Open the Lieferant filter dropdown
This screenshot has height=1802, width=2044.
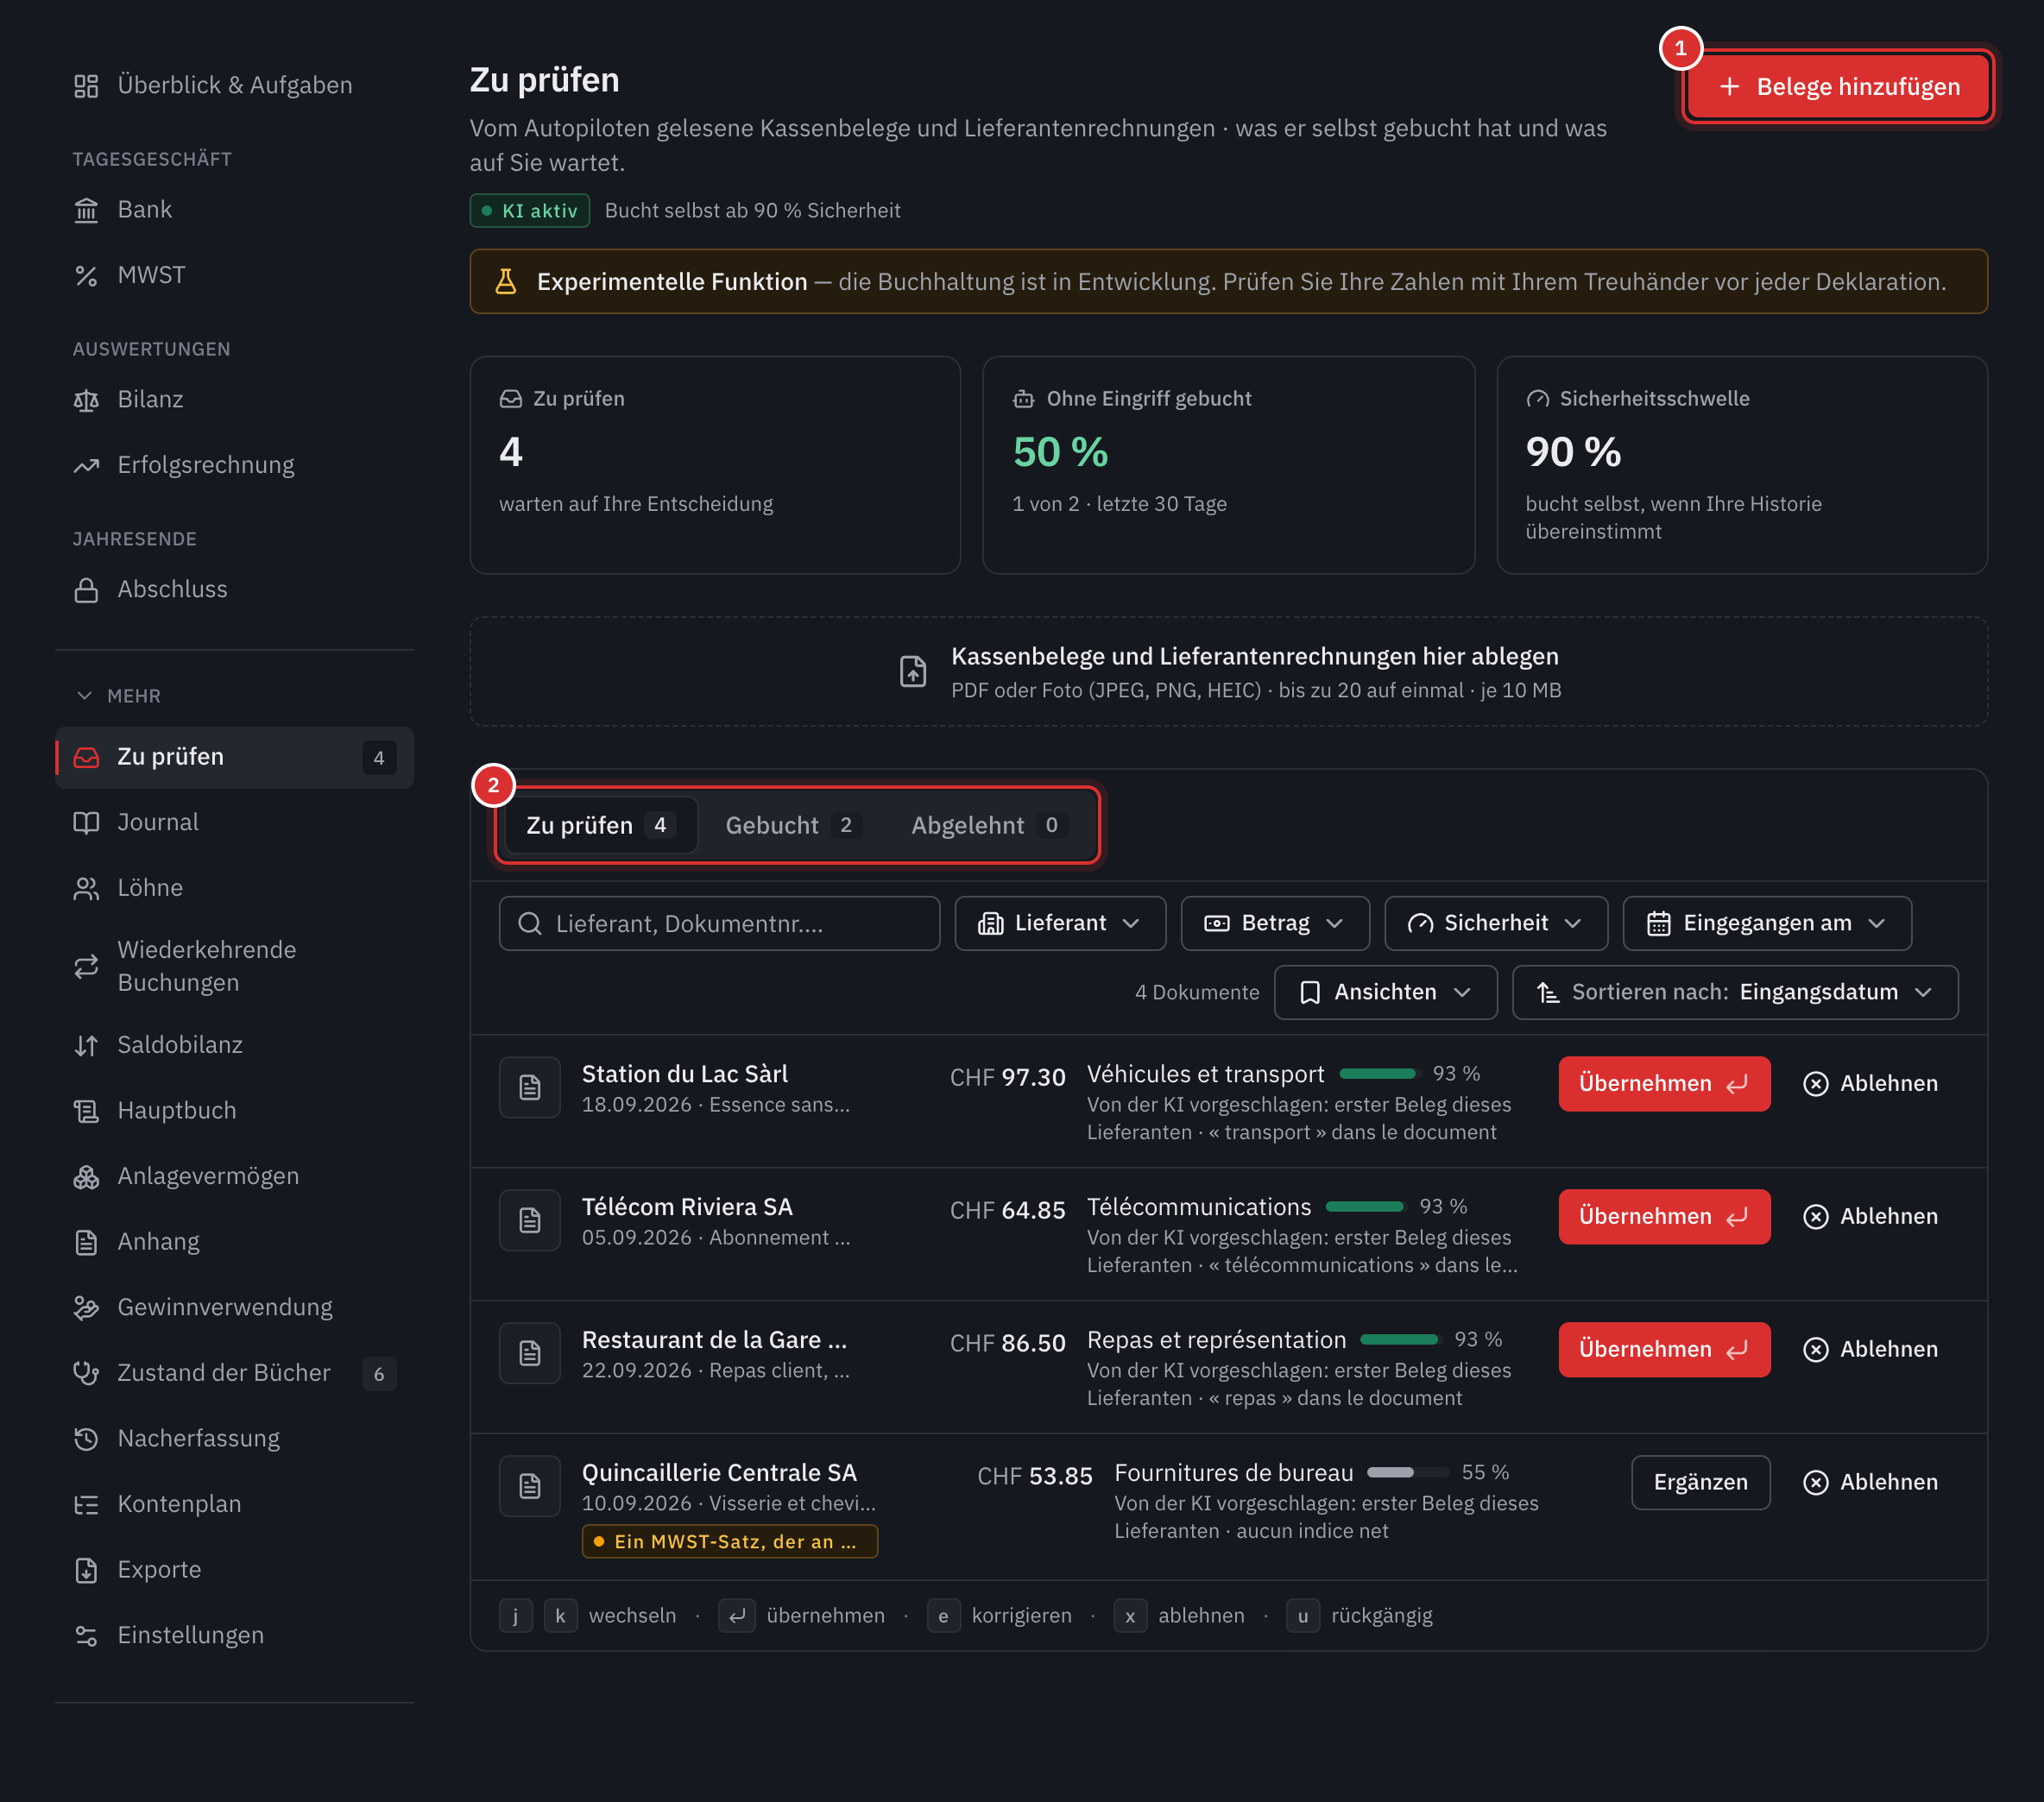(1060, 923)
